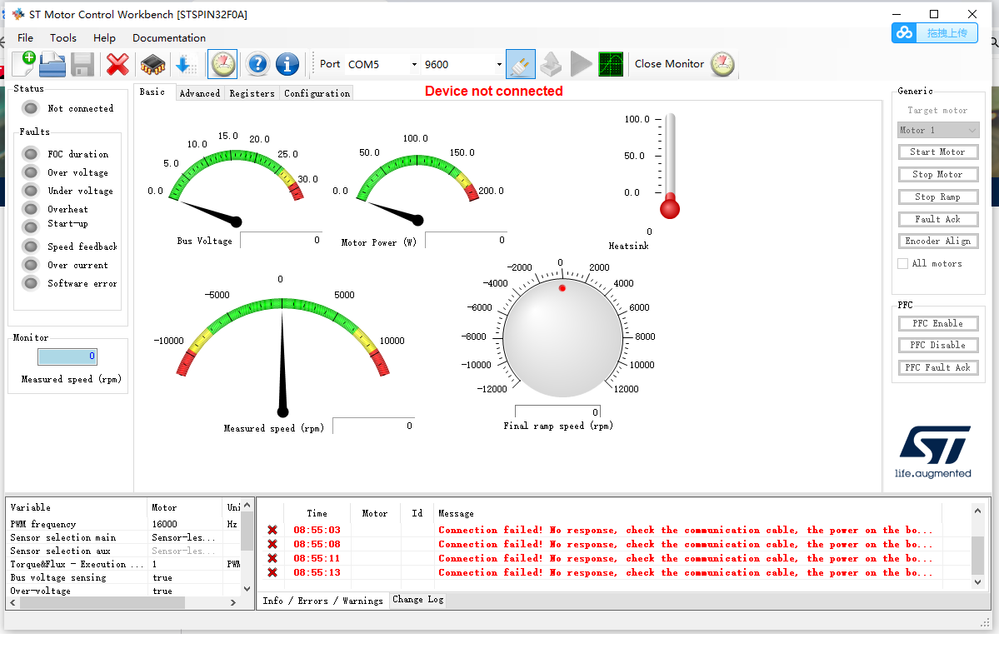
Task: Open the green oscilloscope plotter icon
Action: pos(611,64)
